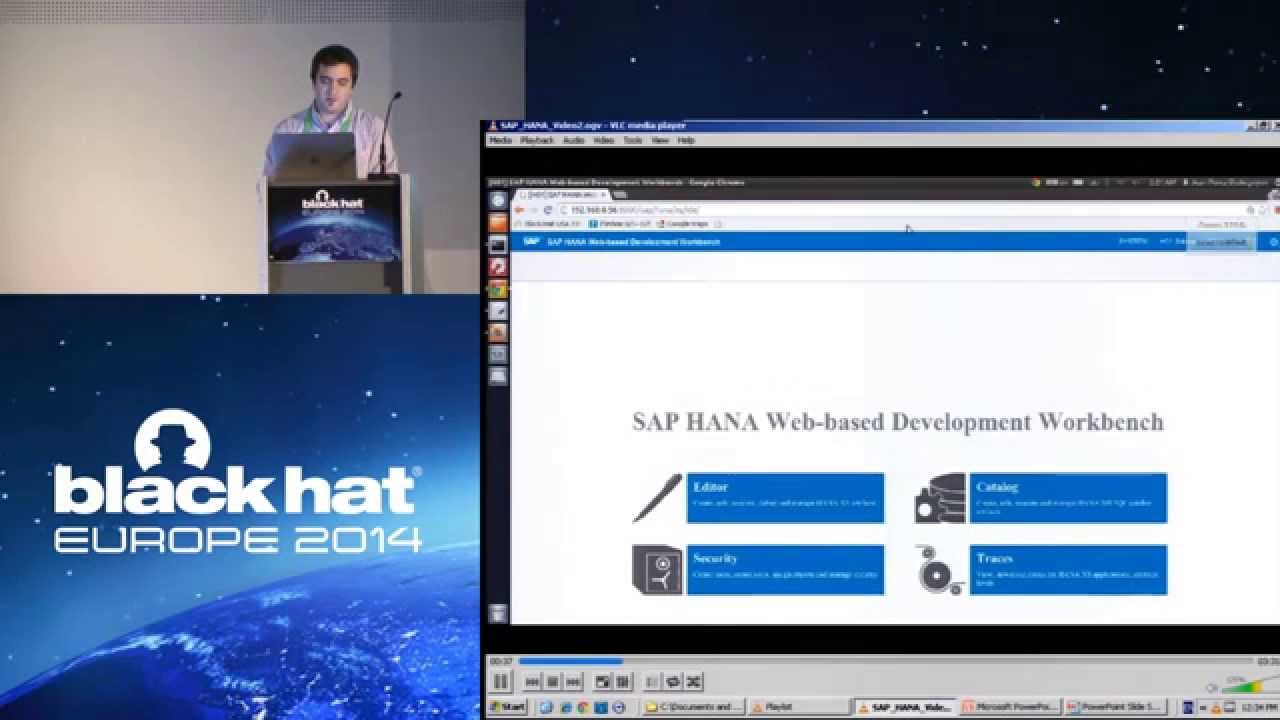
Task: Click the database icon beside Catalog
Action: click(940, 498)
